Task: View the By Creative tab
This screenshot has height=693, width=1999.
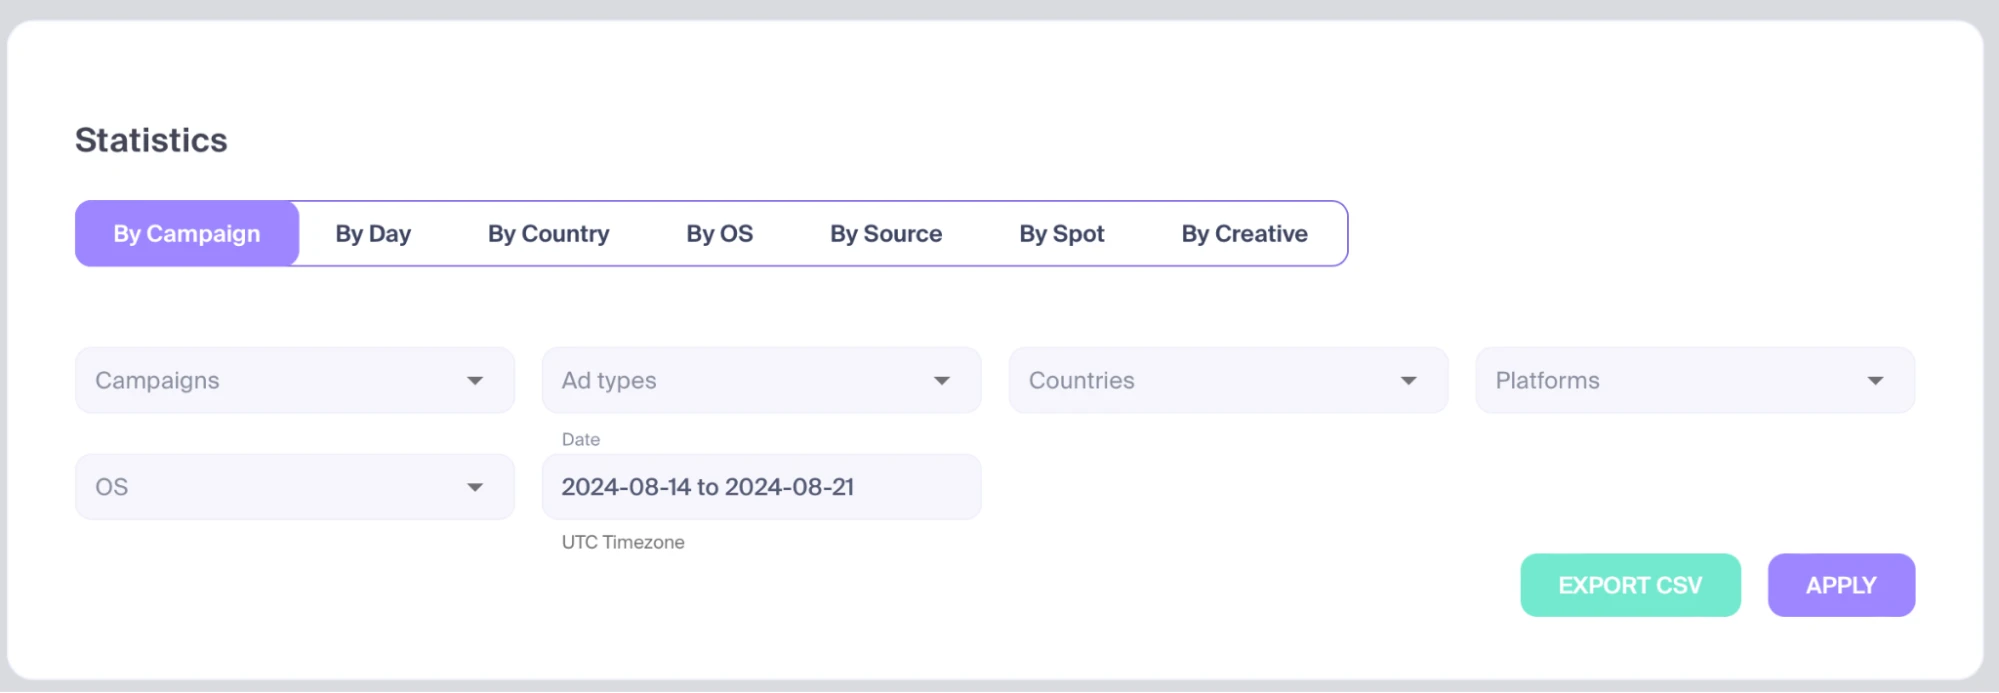Action: coord(1245,234)
